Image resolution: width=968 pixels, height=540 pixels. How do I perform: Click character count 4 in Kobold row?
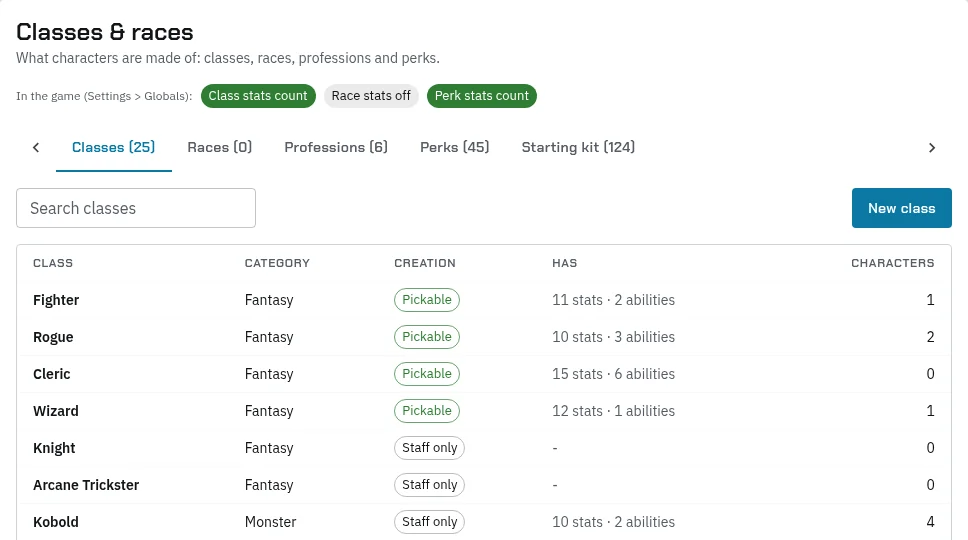coord(930,522)
